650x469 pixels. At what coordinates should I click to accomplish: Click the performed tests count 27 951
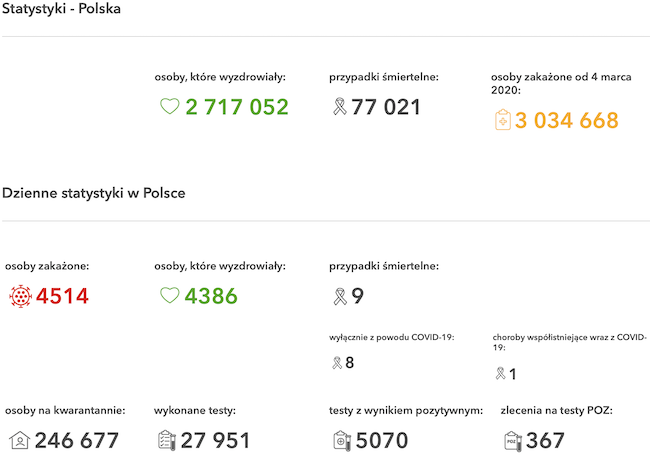pyautogui.click(x=217, y=440)
